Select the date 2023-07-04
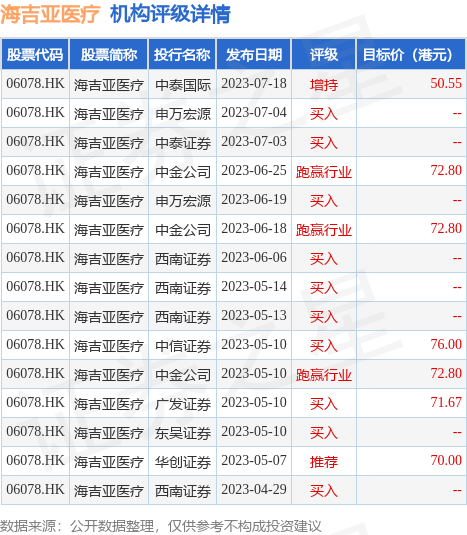Viewport: 467px width, 535px height. tap(254, 113)
